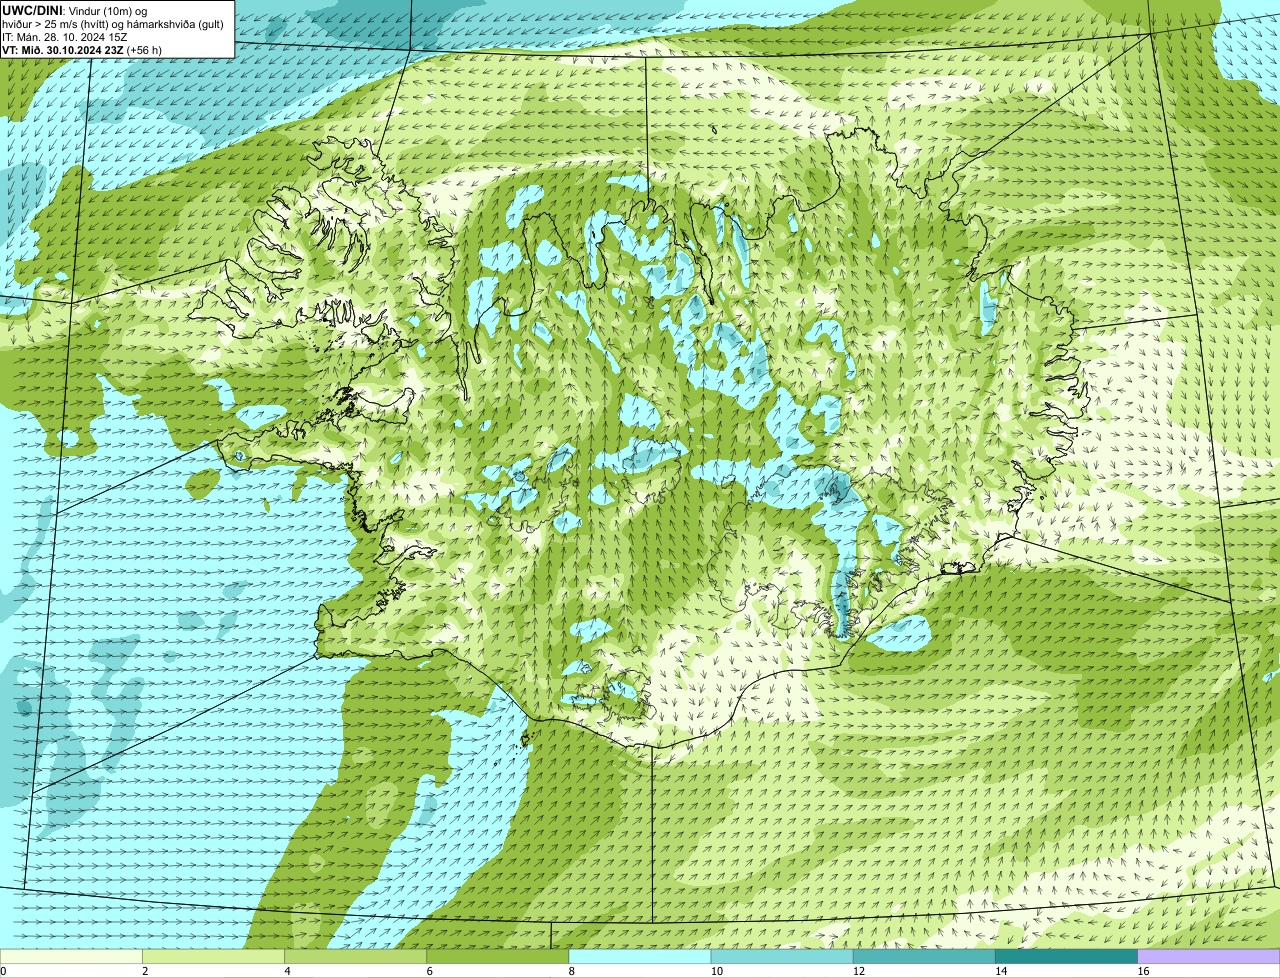
Task: Click the "UWC/DINI: Vindur (10m) og" title line
Action: [x=75, y=10]
